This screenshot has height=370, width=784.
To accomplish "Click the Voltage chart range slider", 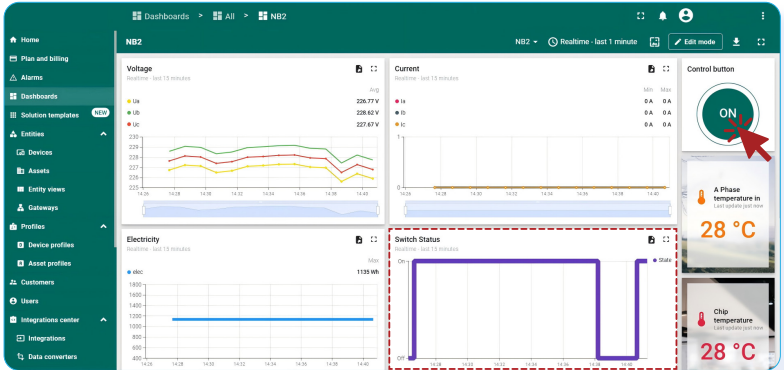I will [x=260, y=209].
